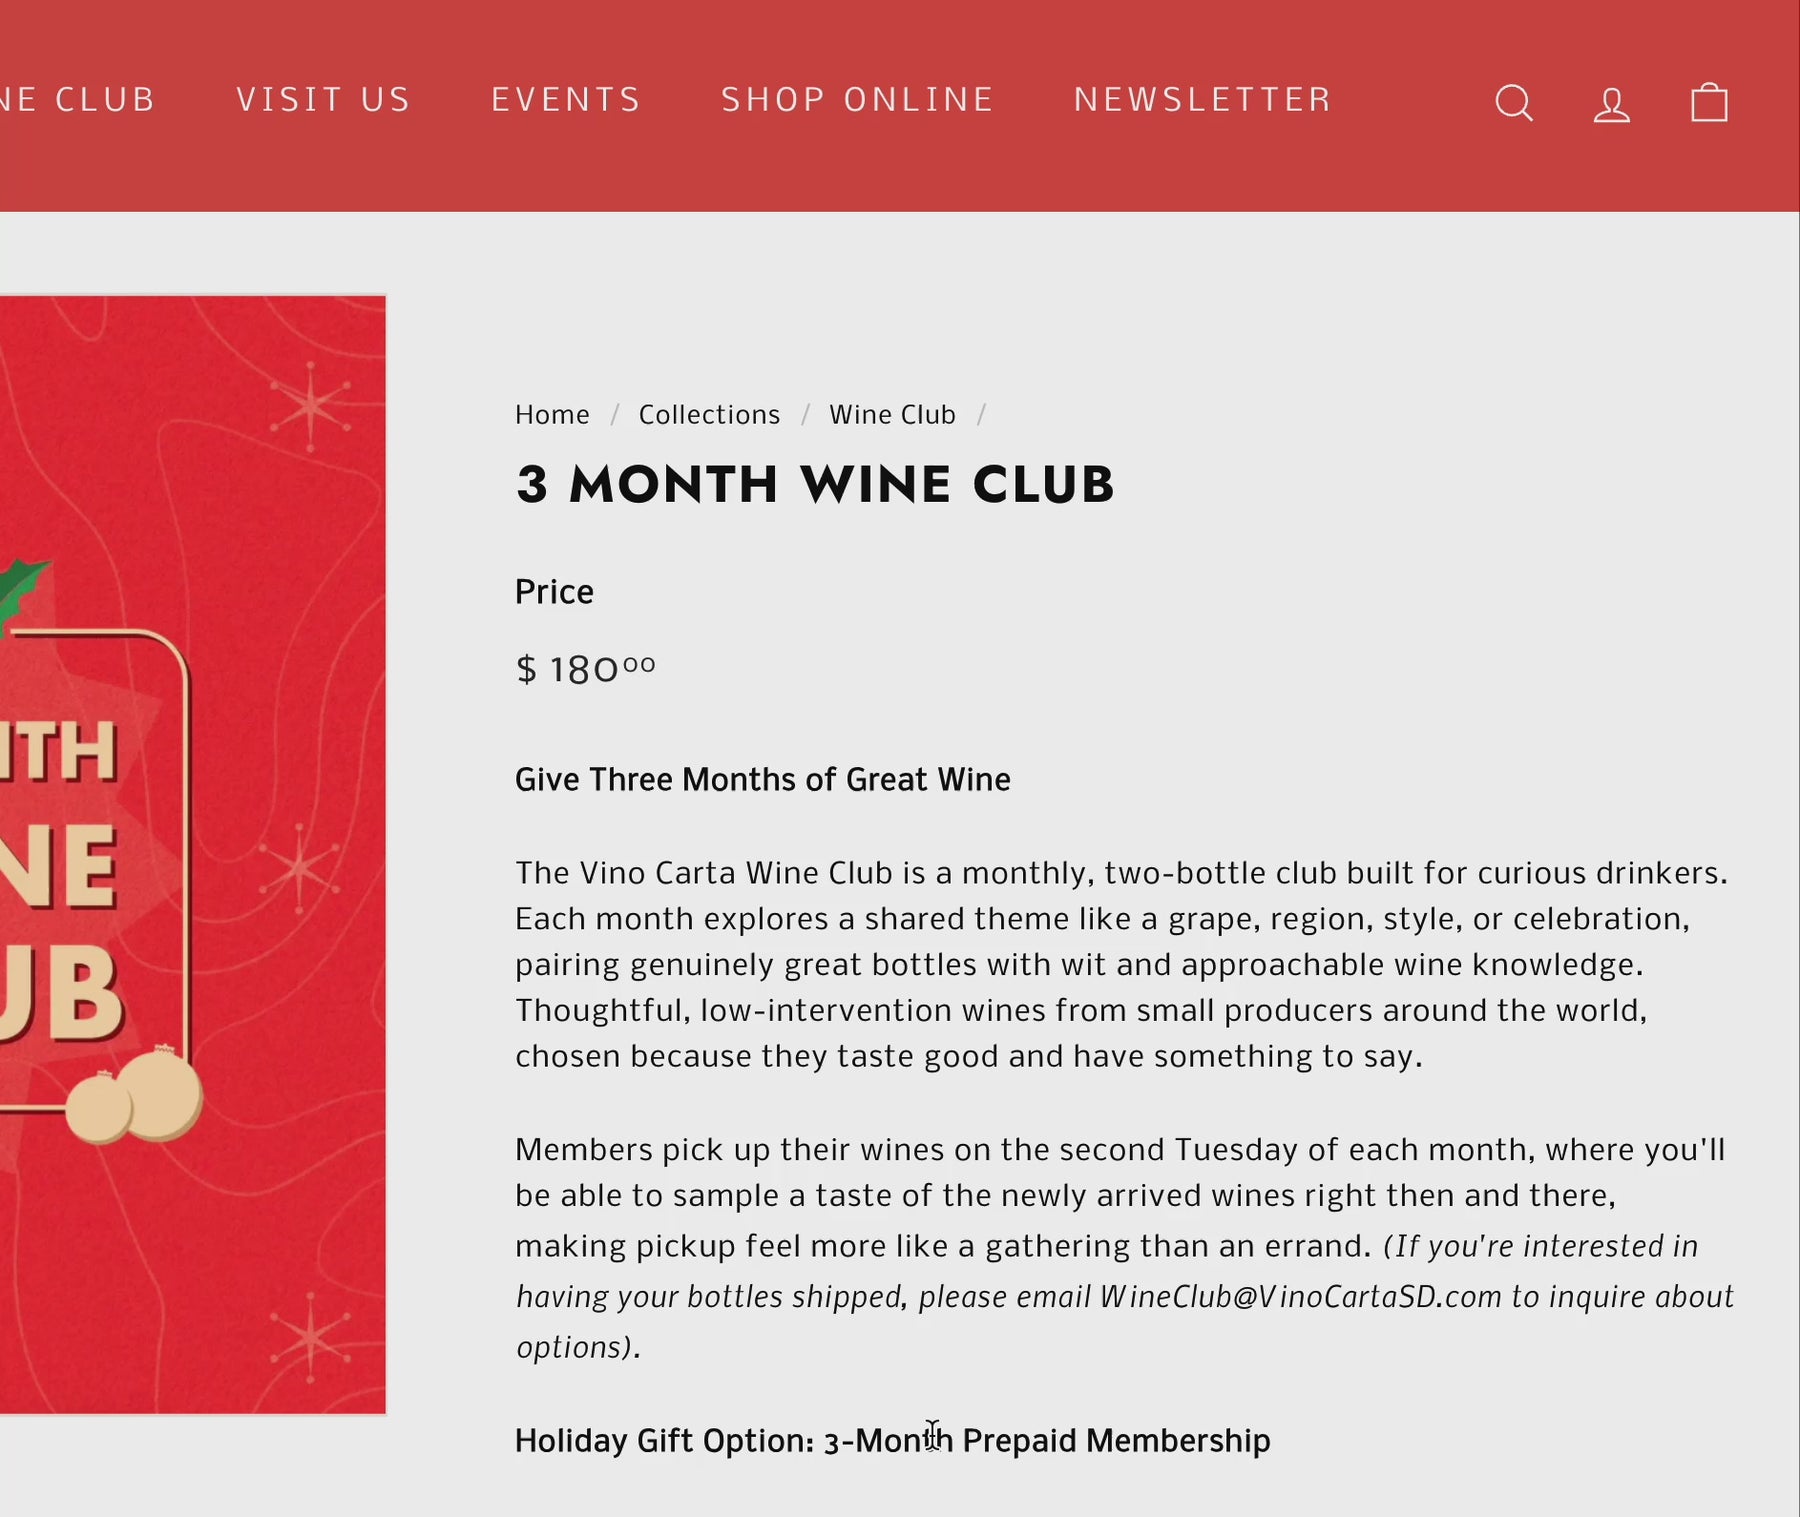Click the Holiday Gift Option heading
Image resolution: width=1800 pixels, height=1517 pixels.
tap(892, 1441)
